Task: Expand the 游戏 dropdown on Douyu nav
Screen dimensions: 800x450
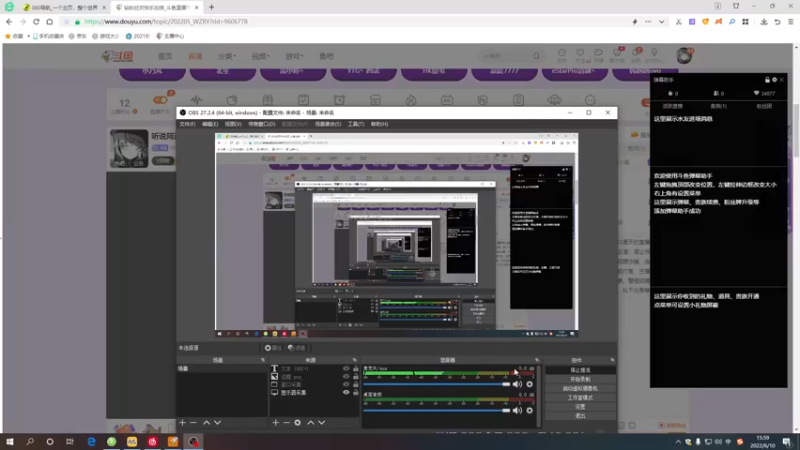Action: point(294,56)
